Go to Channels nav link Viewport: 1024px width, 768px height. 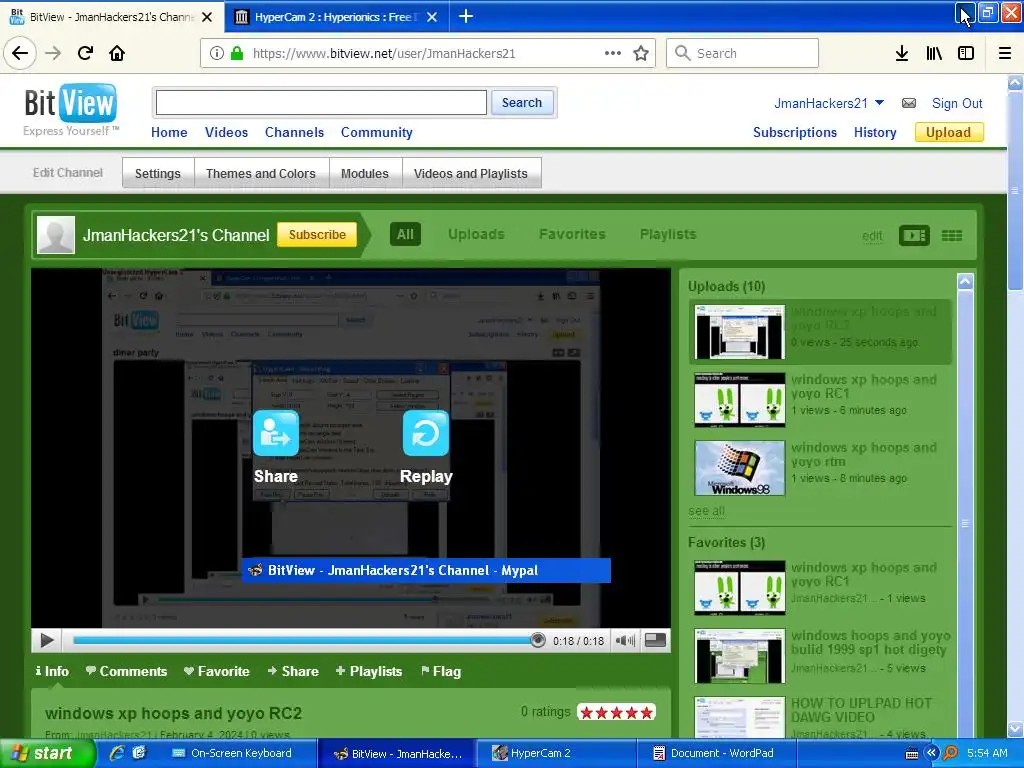(x=295, y=133)
